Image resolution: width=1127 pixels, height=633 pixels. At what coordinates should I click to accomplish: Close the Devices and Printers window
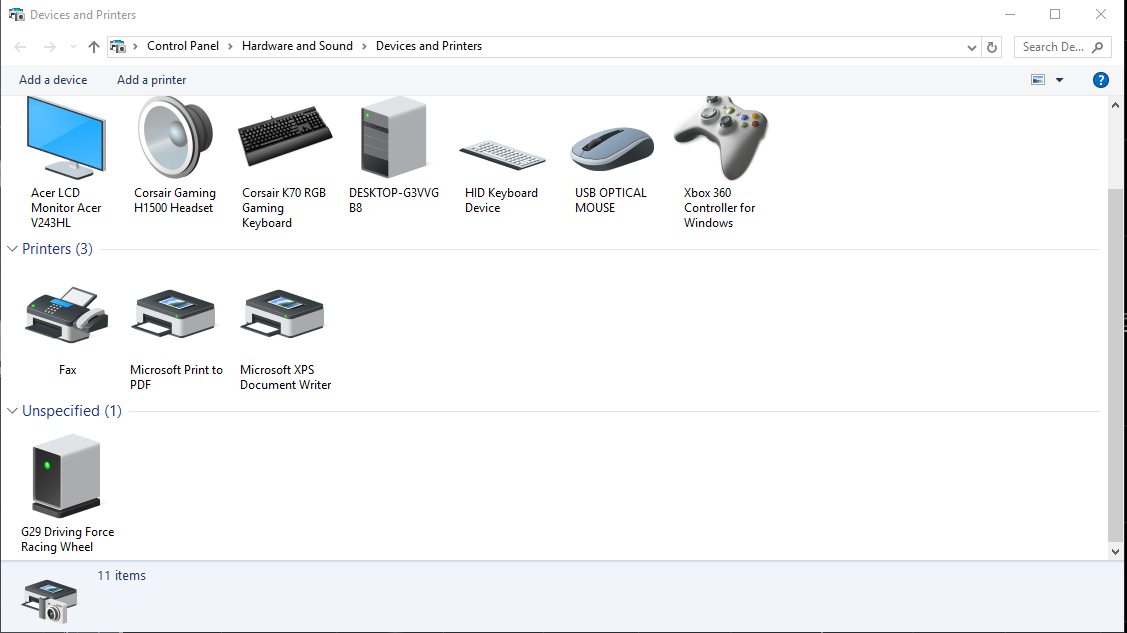tap(1100, 14)
